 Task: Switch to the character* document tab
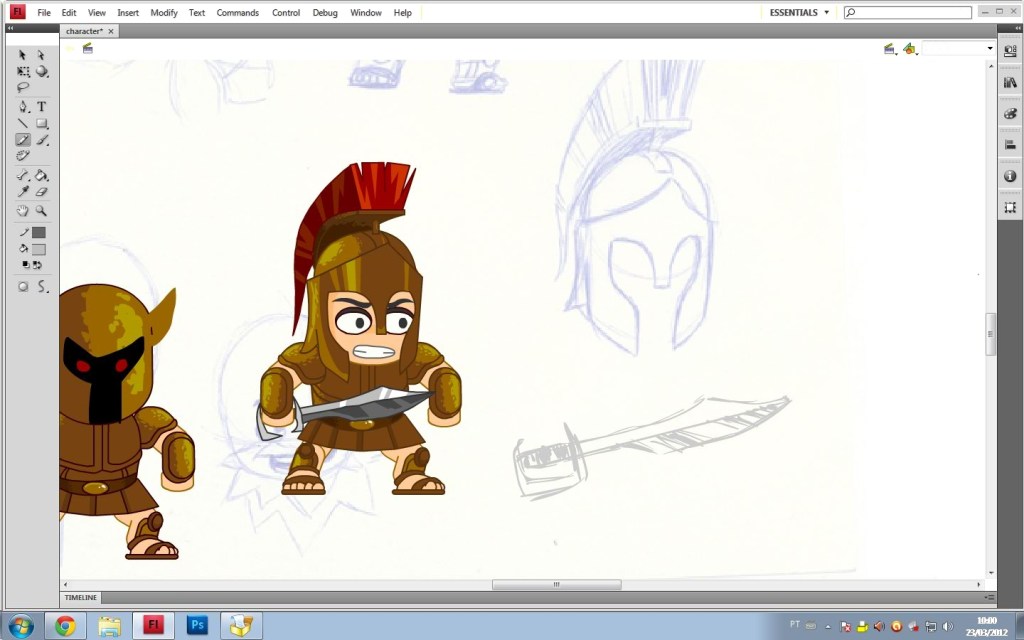tap(84, 31)
